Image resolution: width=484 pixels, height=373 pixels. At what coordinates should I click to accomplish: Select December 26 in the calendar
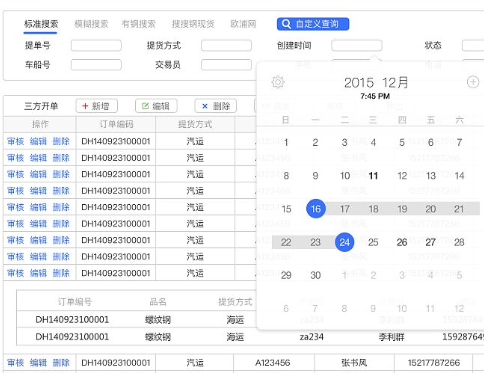[402, 242]
